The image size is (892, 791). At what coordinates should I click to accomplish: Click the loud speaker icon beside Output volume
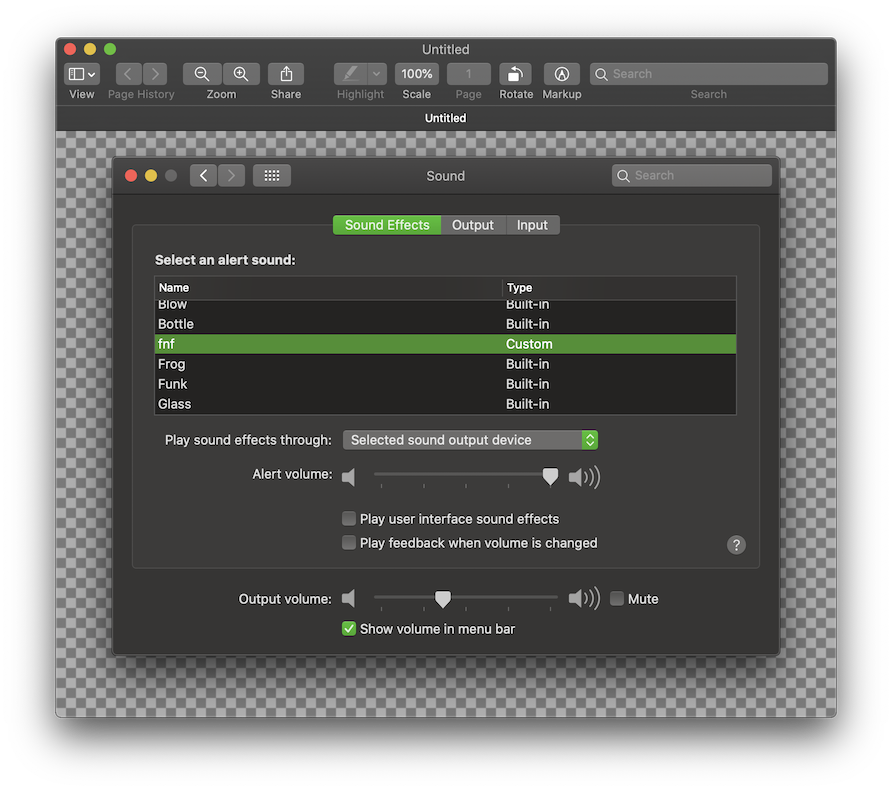[x=584, y=599]
